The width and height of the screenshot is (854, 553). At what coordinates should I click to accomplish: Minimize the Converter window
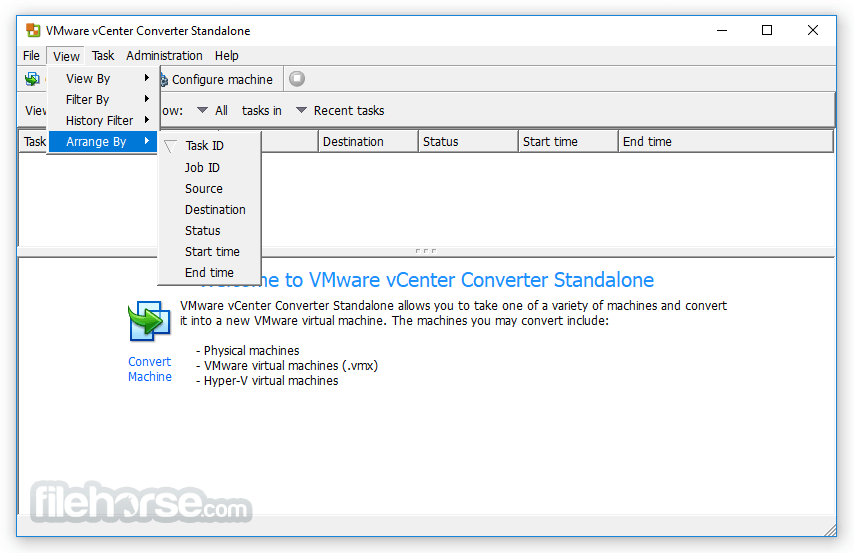[x=722, y=31]
